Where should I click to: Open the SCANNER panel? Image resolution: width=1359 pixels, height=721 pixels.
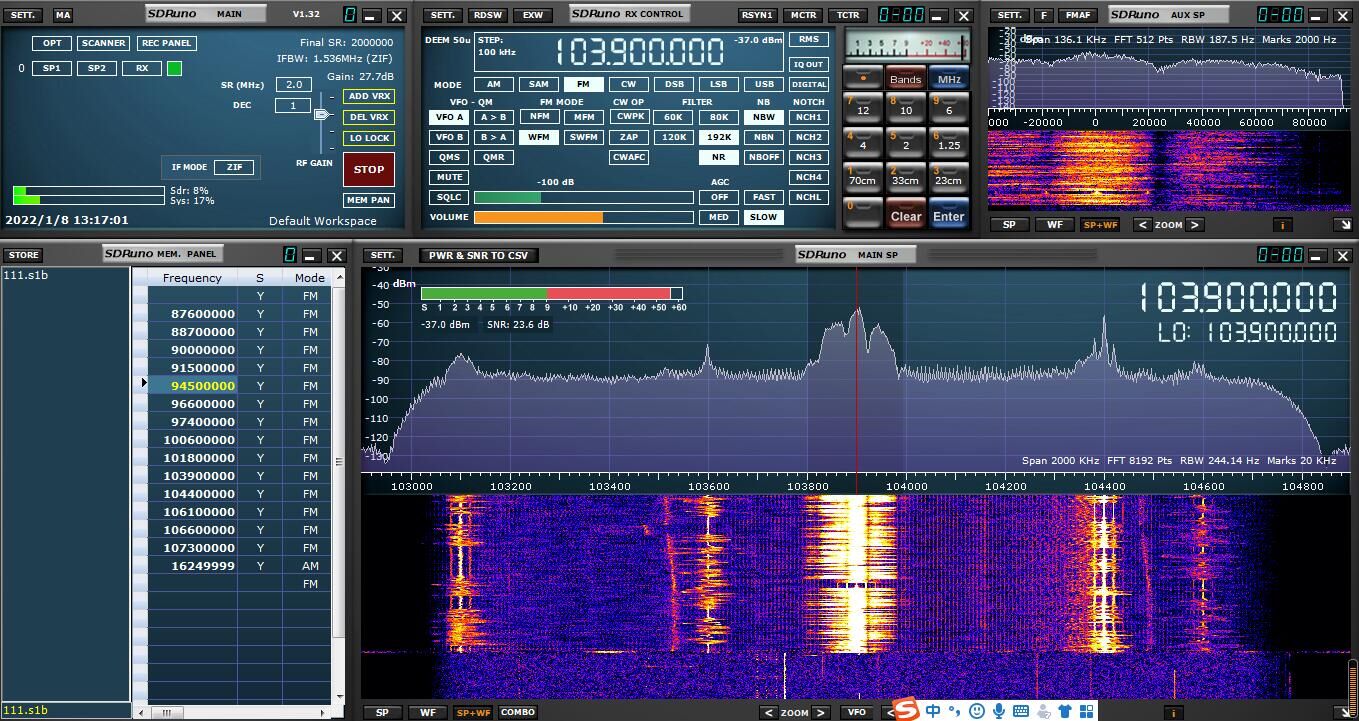(104, 43)
